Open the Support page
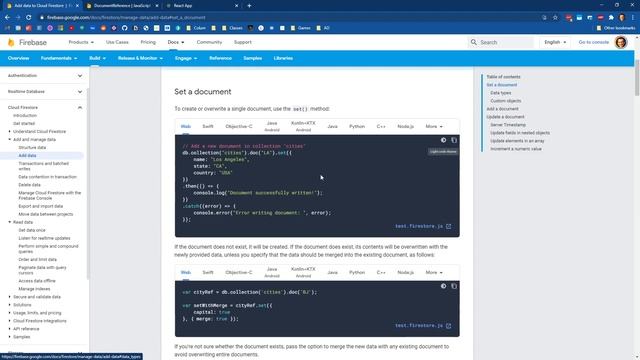This screenshot has height=360, width=640. 242,42
